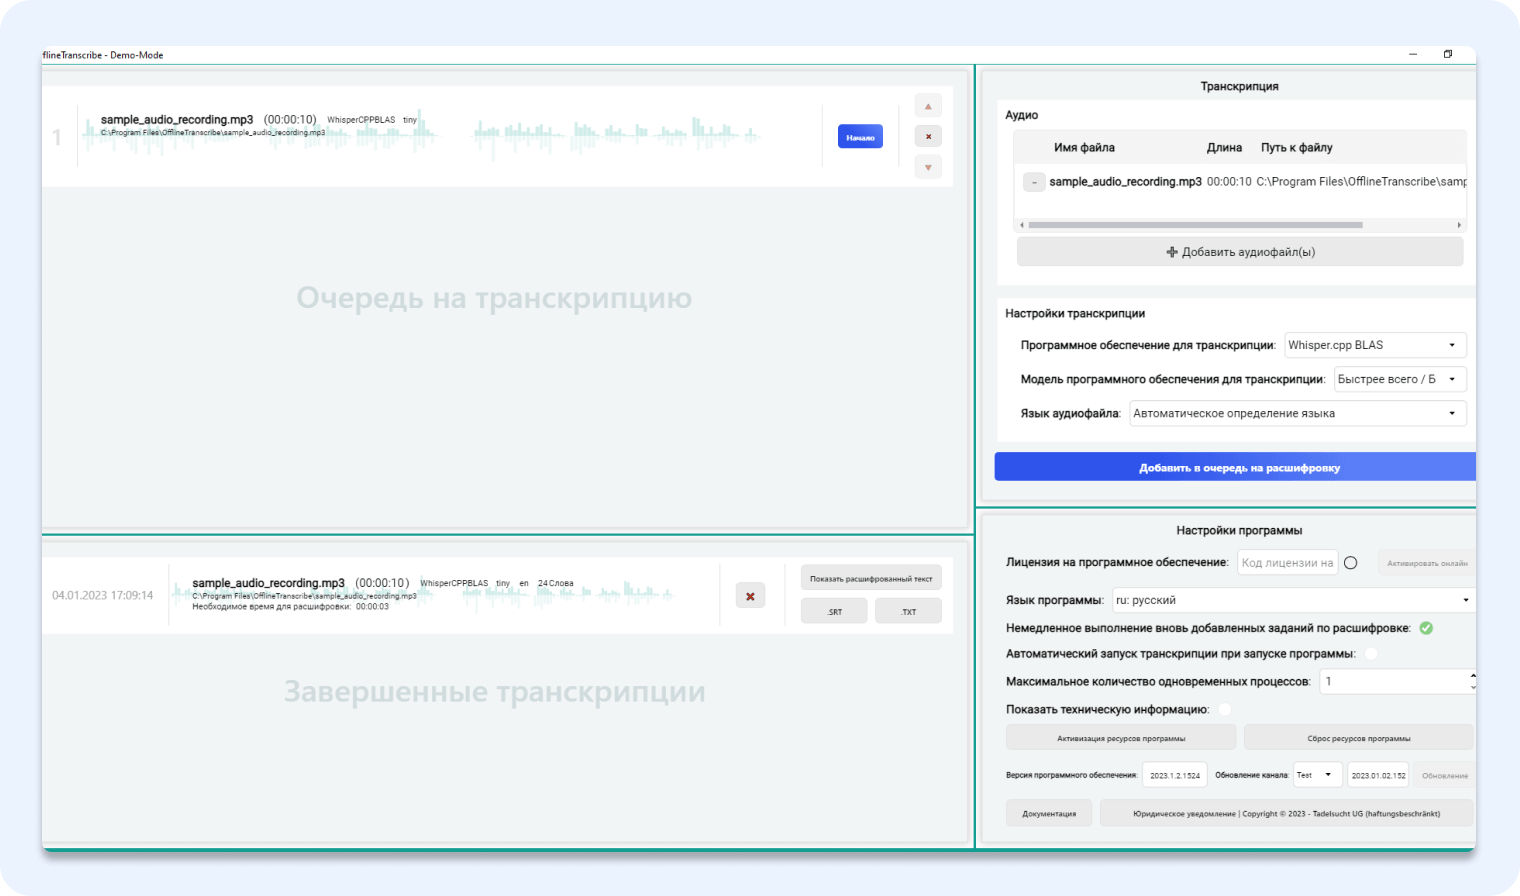The image size is (1520, 896).
Task: Increase the maximum simultaneous processes value
Action: [1473, 676]
